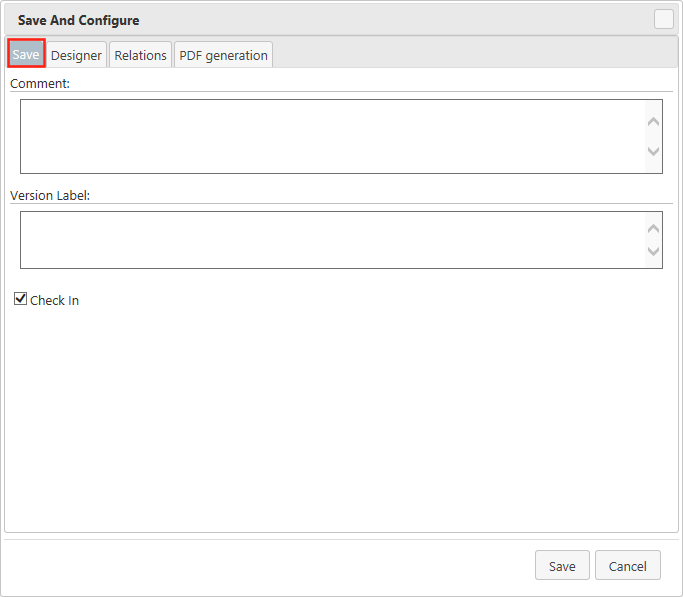Screen dimensions: 683x597
Task: Click the Comment field label
Action: 40,84
